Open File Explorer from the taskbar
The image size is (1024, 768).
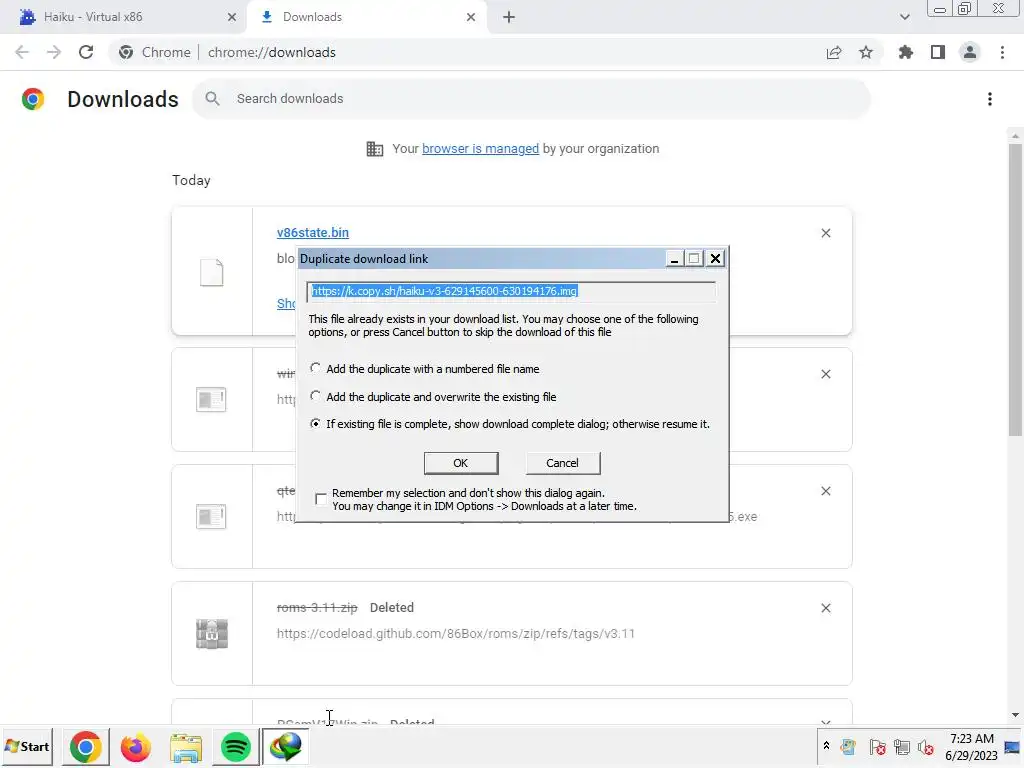click(x=186, y=747)
